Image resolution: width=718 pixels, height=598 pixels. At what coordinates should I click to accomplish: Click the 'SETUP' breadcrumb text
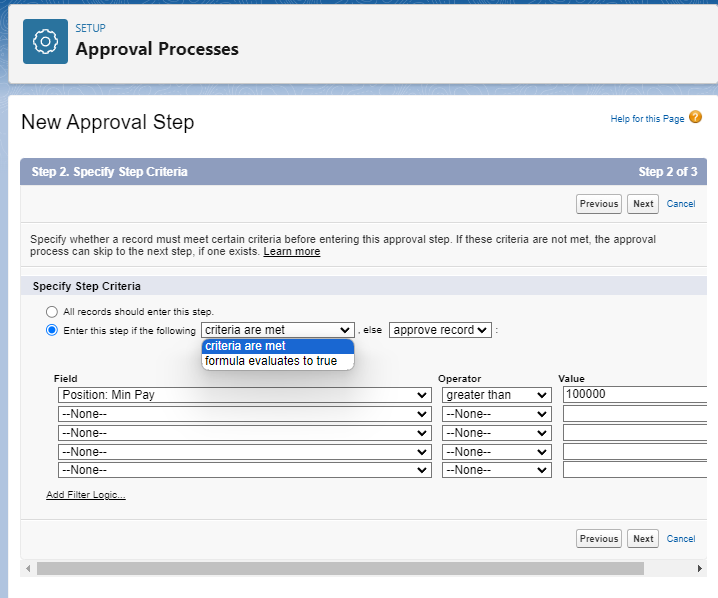tap(90, 28)
